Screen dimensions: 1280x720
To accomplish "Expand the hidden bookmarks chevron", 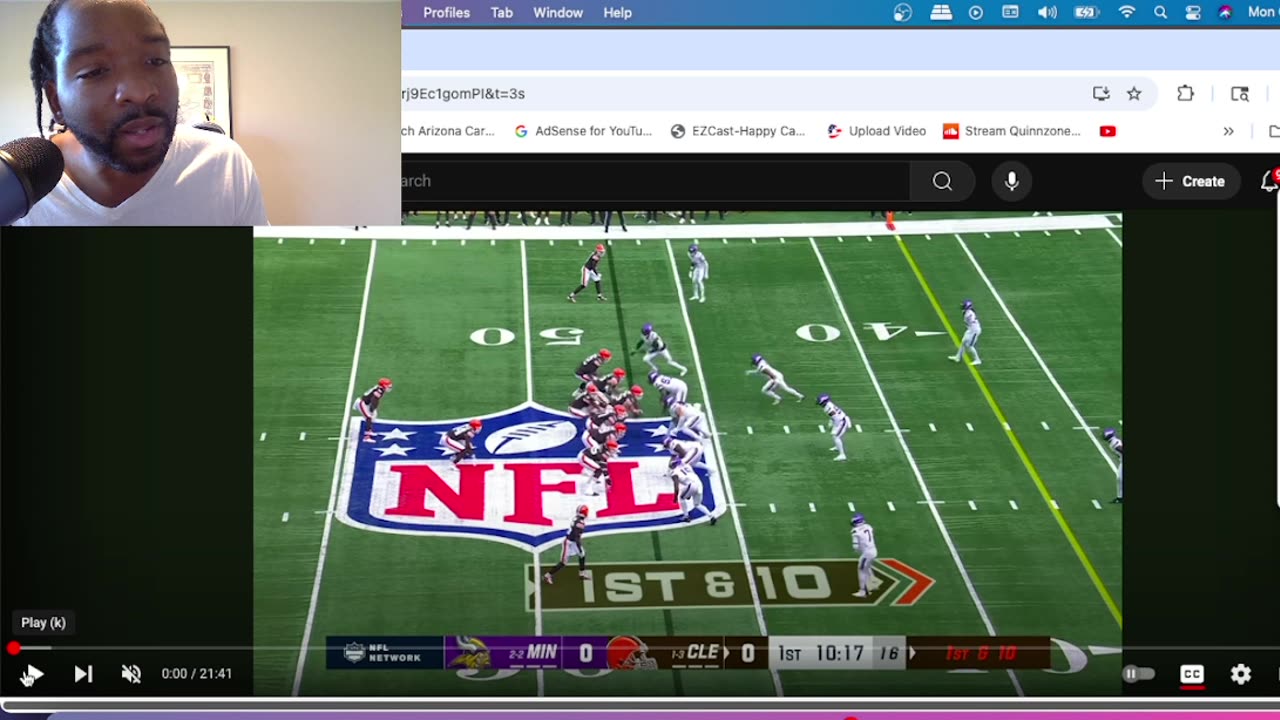I will [1228, 131].
